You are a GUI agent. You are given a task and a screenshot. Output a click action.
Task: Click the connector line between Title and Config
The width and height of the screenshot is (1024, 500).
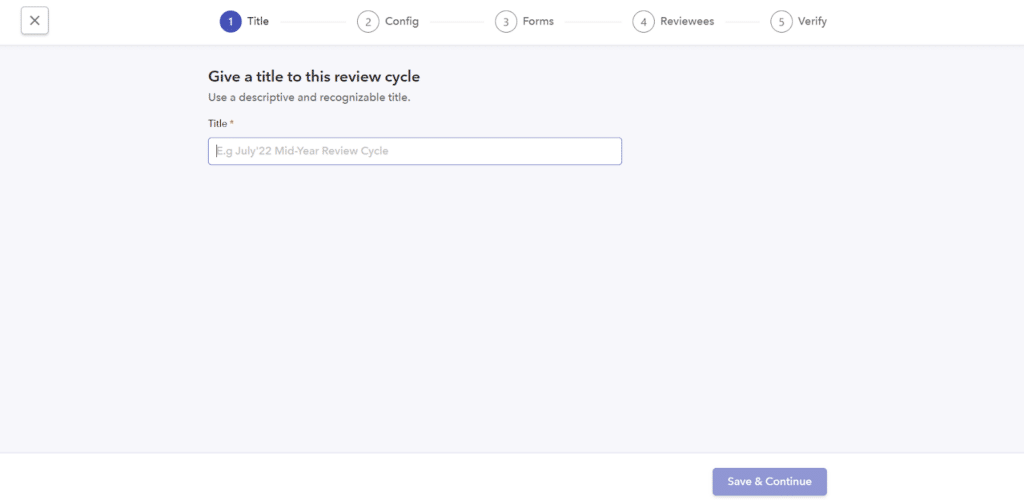(313, 22)
